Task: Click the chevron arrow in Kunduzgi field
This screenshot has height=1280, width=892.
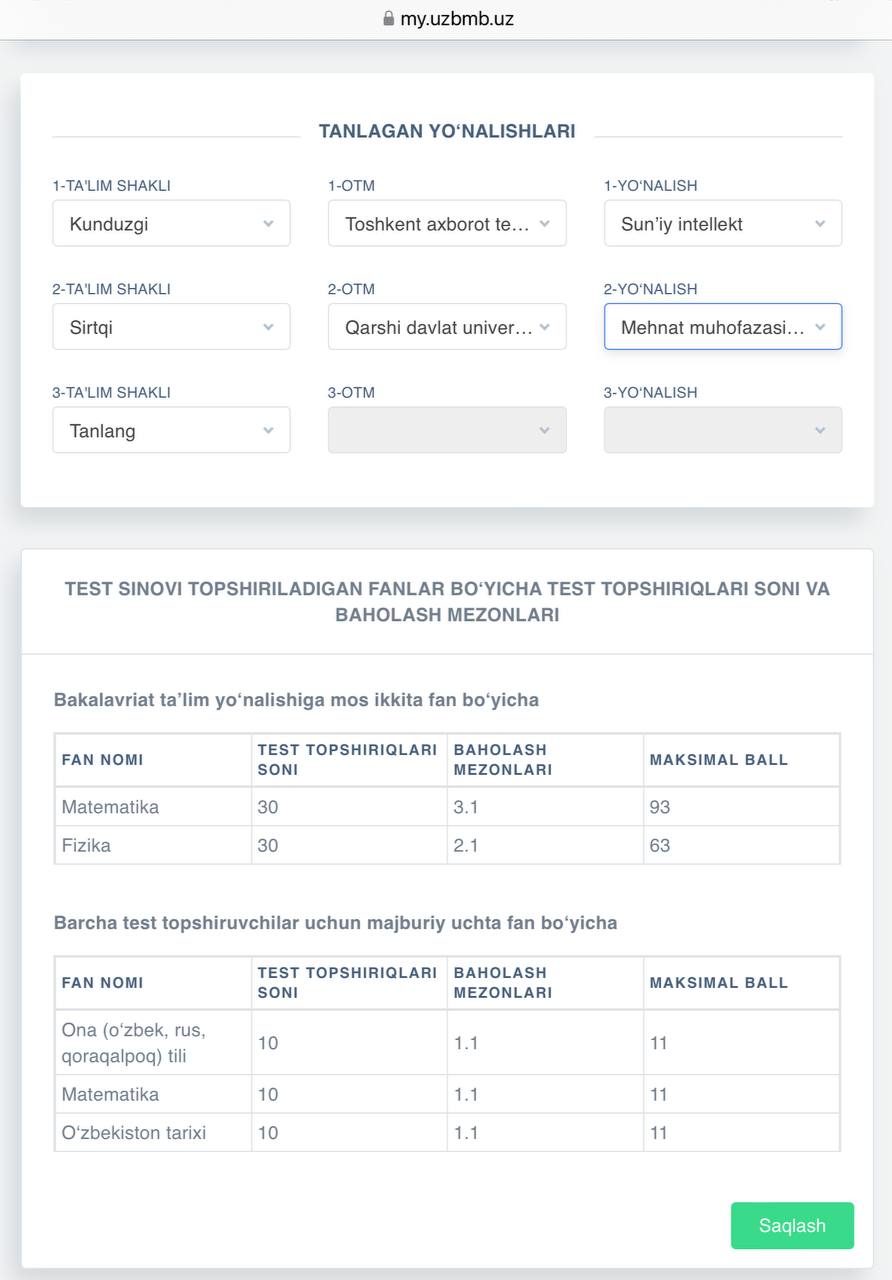Action: 268,224
